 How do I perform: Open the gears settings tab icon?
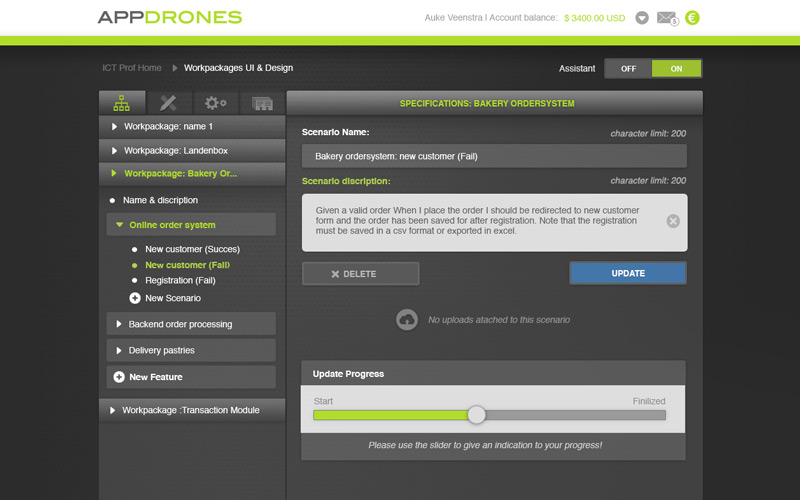215,103
